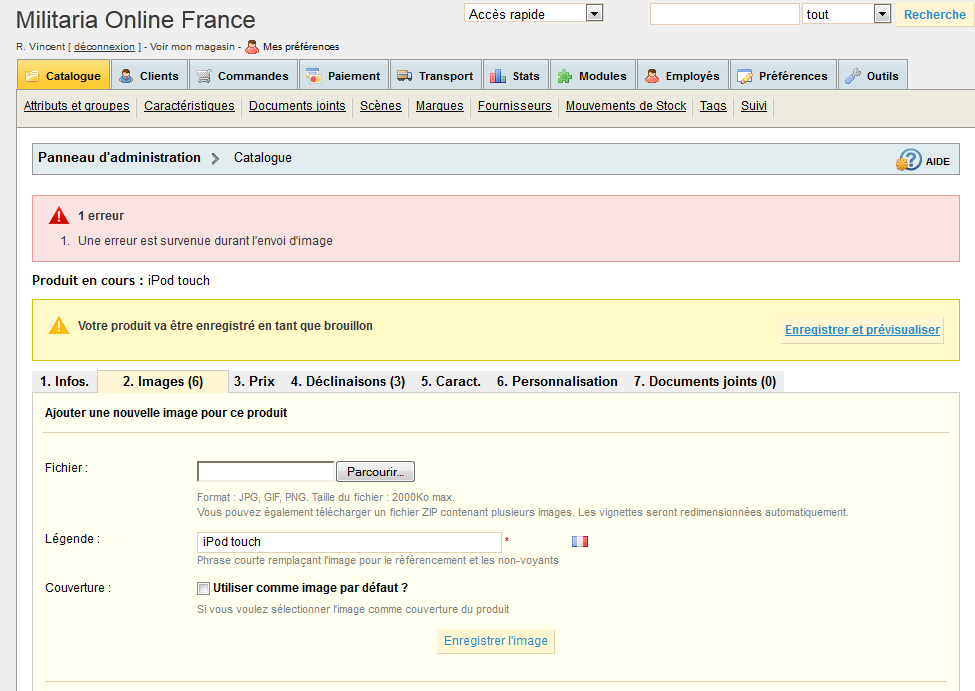Open the Paiement main tab
The width and height of the screenshot is (975, 691).
(344, 75)
